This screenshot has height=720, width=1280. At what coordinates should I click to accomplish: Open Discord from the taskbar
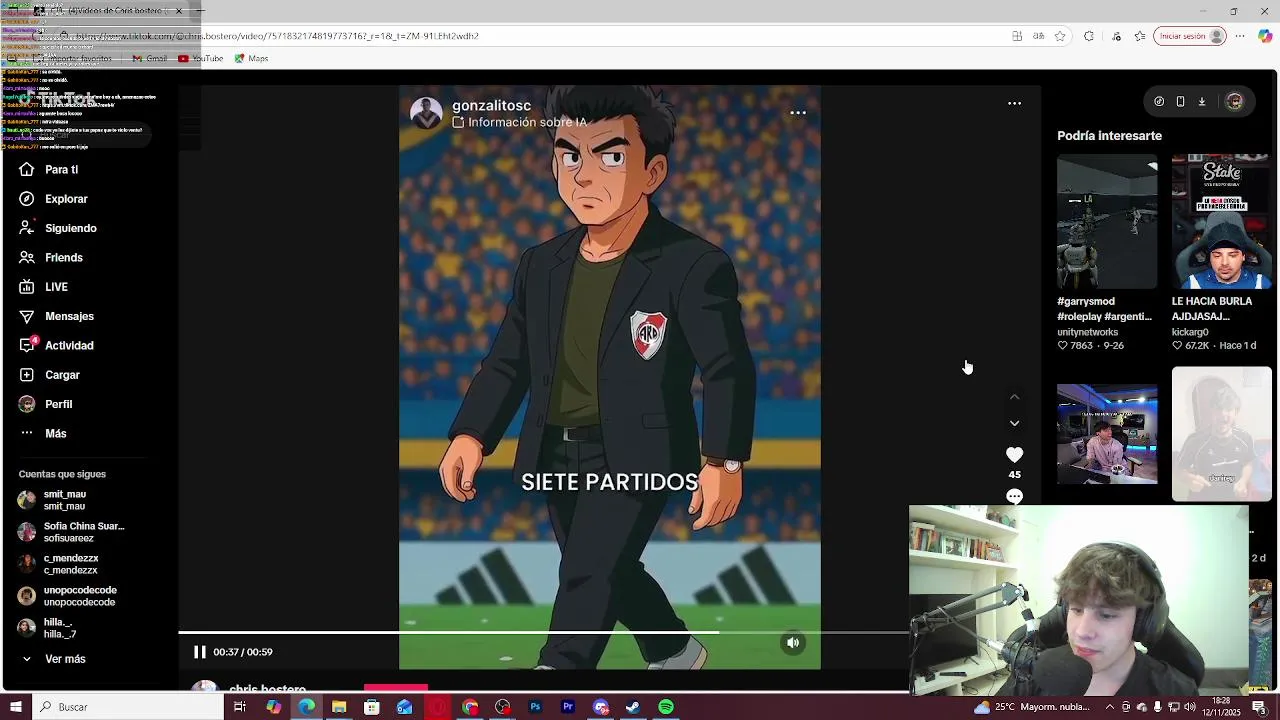click(x=601, y=707)
